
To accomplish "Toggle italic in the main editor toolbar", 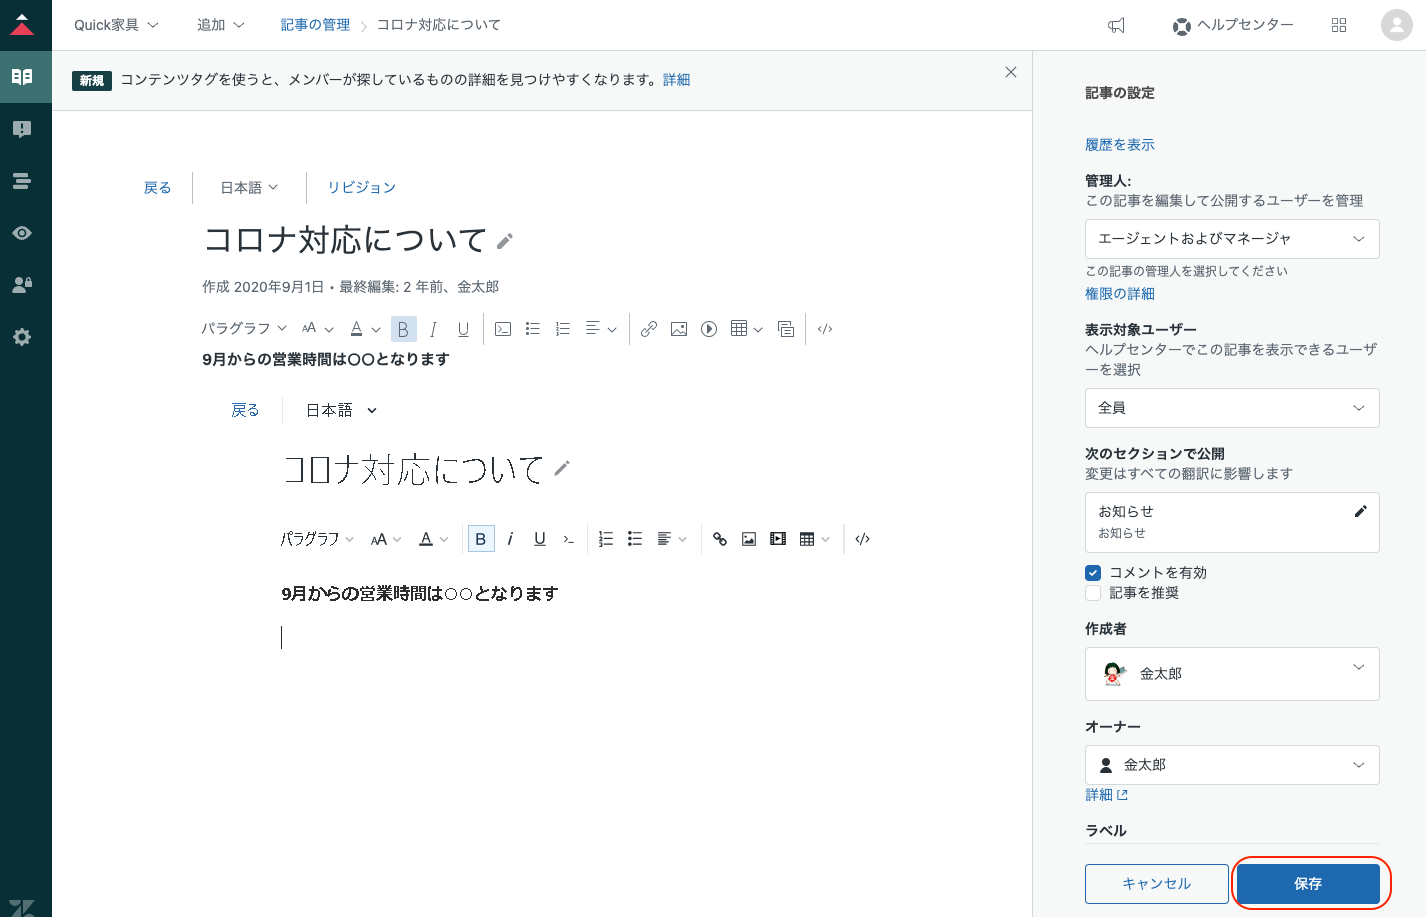I will tap(433, 329).
